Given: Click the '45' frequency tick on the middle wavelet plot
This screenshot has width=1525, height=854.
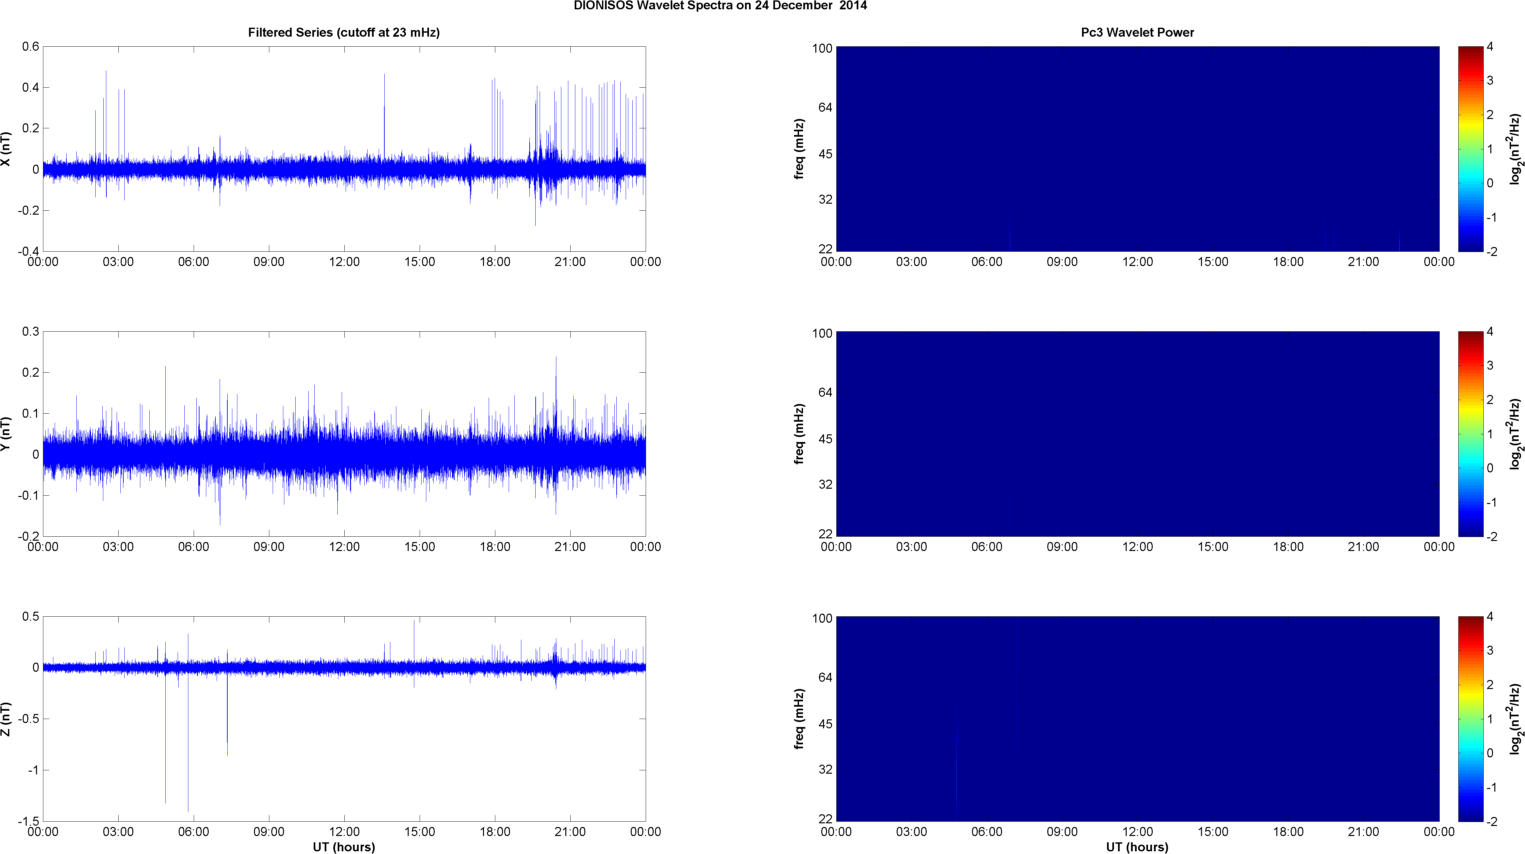Looking at the screenshot, I should (825, 440).
